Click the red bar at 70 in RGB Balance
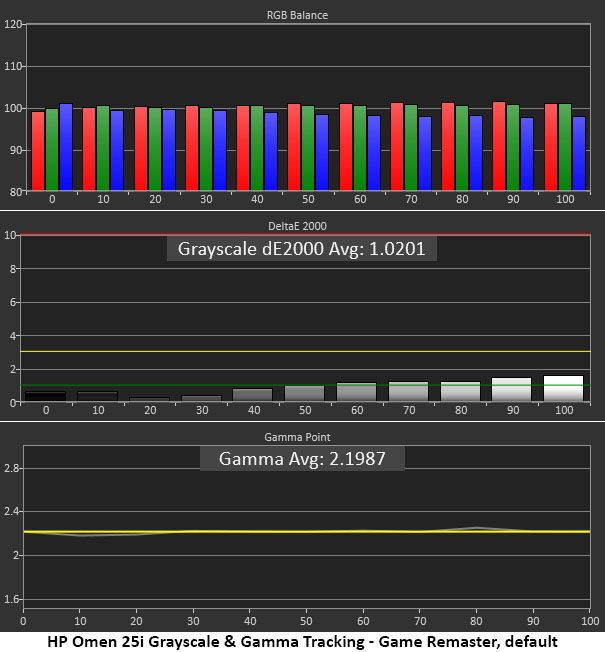Viewport: 605px width, 652px height. [397, 147]
